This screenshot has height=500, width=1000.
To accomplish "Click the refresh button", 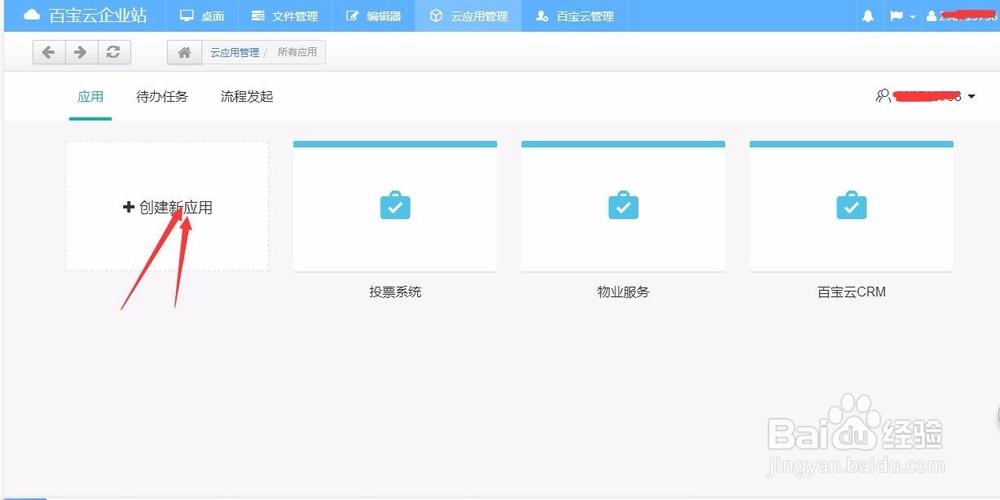I will point(114,52).
